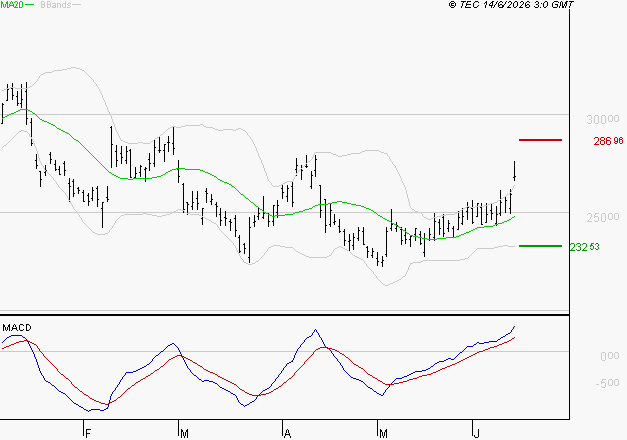The image size is (627, 440).
Task: Click the BBands legend label
Action: [56, 5]
